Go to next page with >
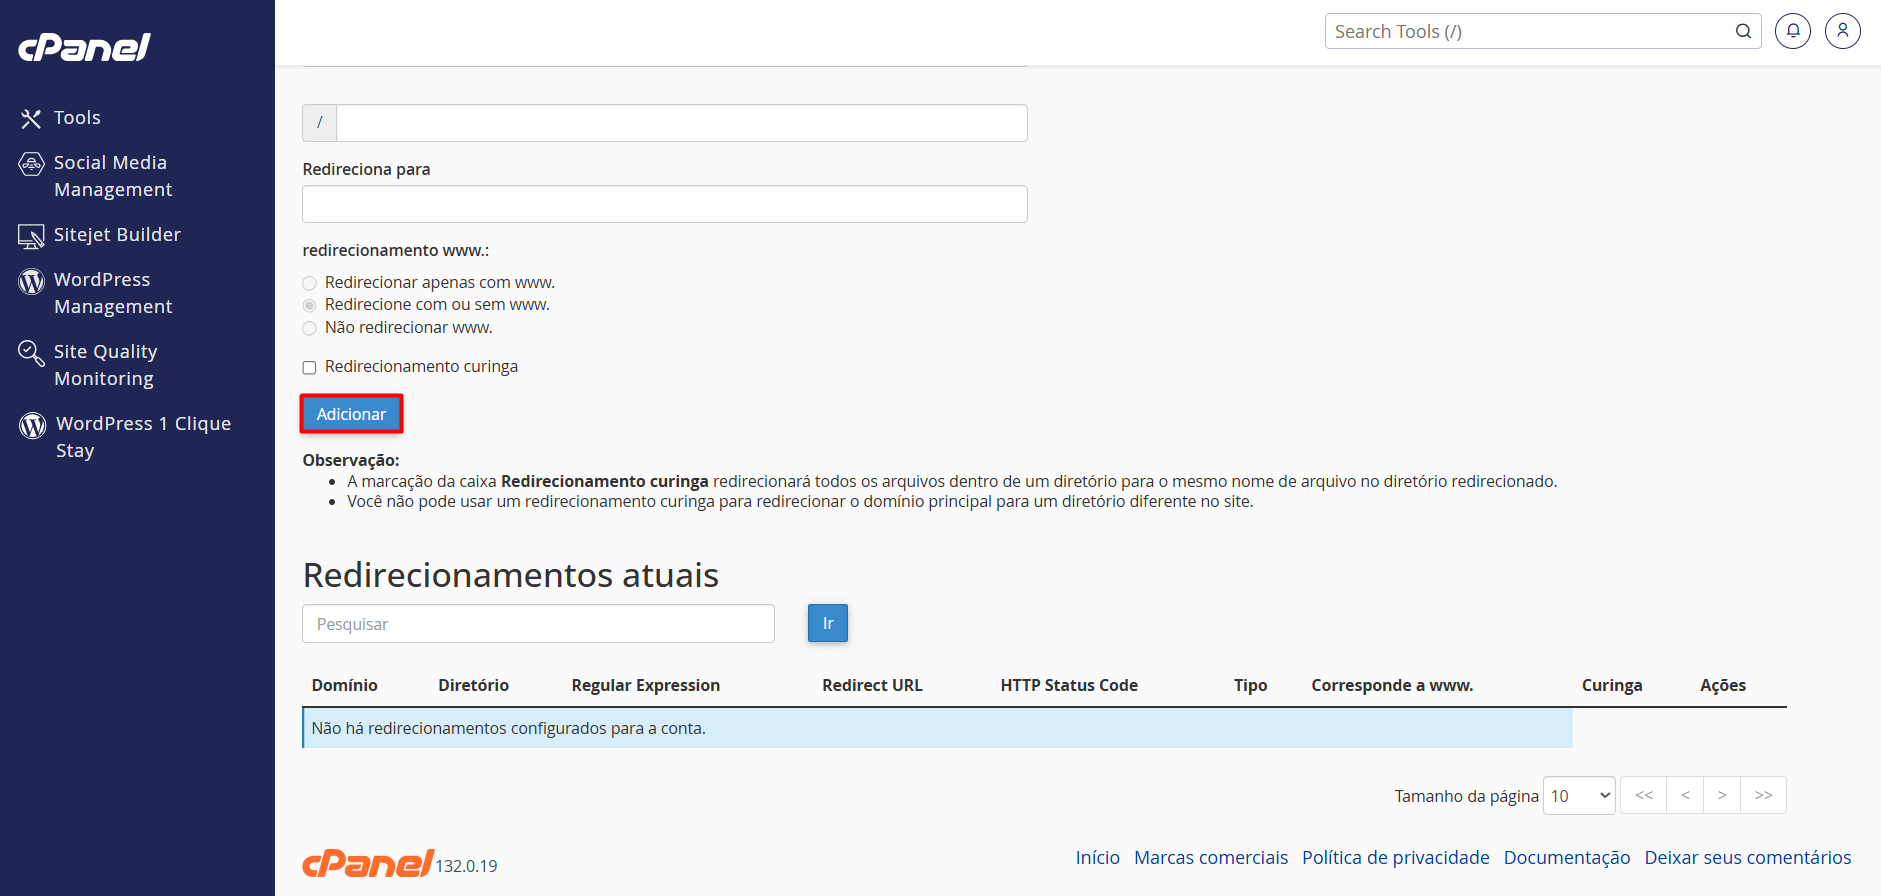 coord(1722,795)
